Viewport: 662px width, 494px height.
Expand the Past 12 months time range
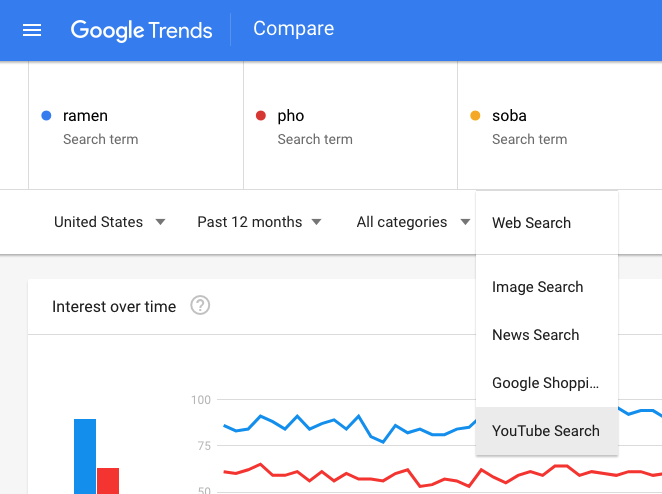point(259,222)
